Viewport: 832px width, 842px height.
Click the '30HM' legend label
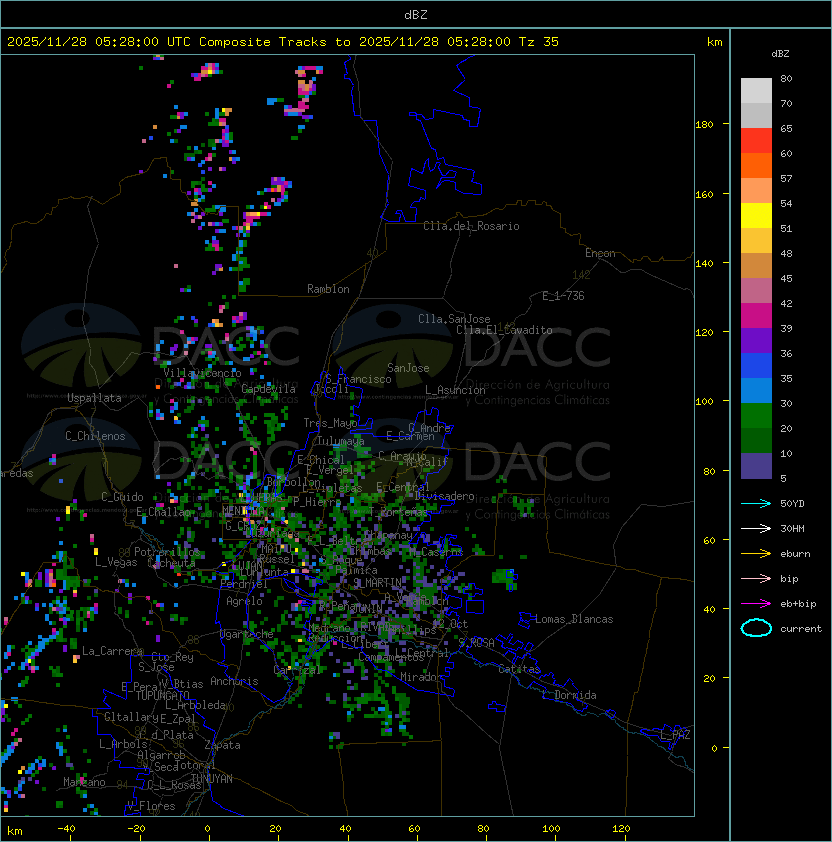click(792, 529)
